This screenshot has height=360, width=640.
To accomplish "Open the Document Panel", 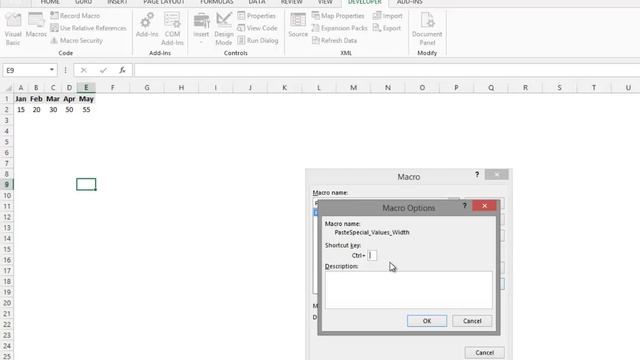I will coord(427,28).
